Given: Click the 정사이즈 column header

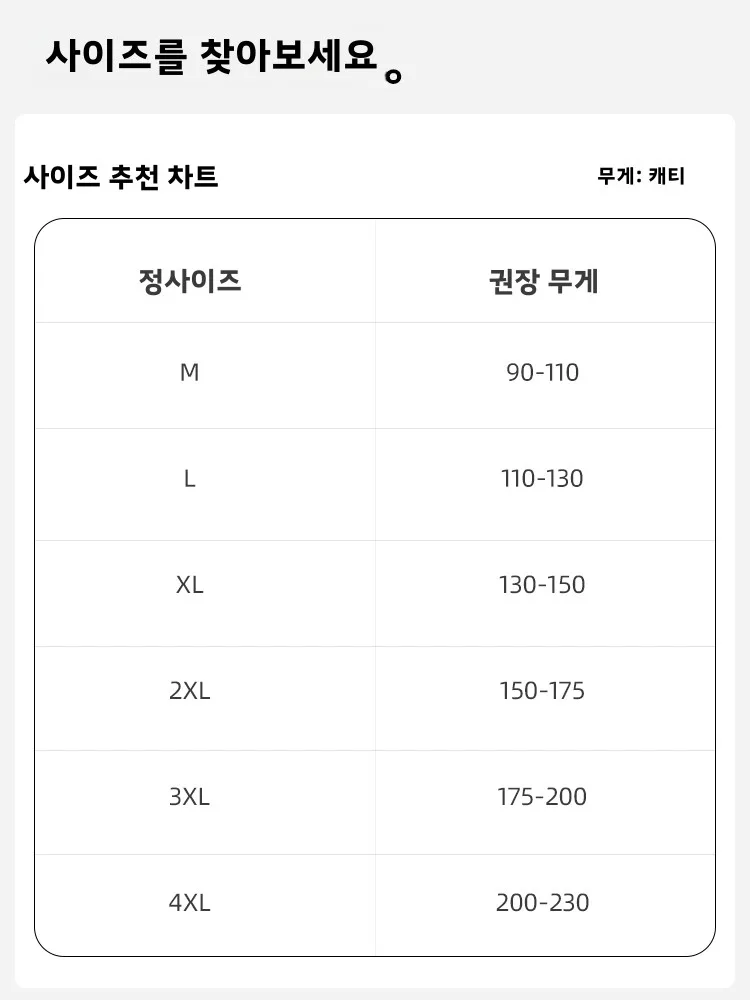Looking at the screenshot, I should [190, 280].
